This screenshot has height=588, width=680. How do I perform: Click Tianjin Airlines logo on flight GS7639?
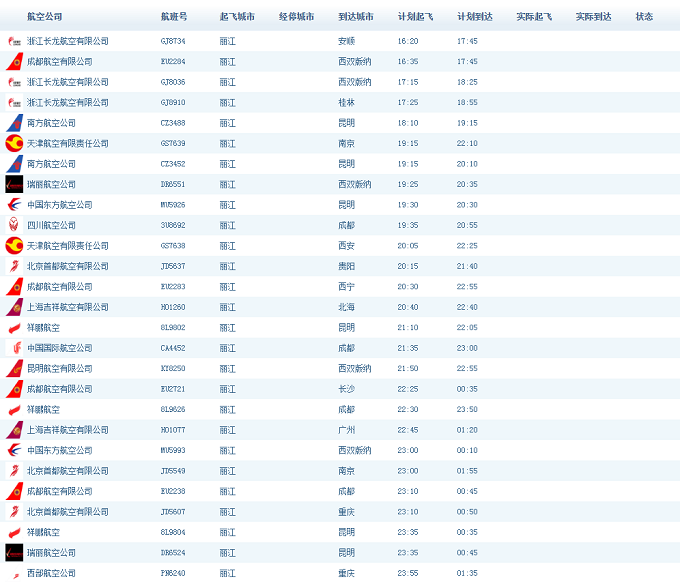pos(14,143)
